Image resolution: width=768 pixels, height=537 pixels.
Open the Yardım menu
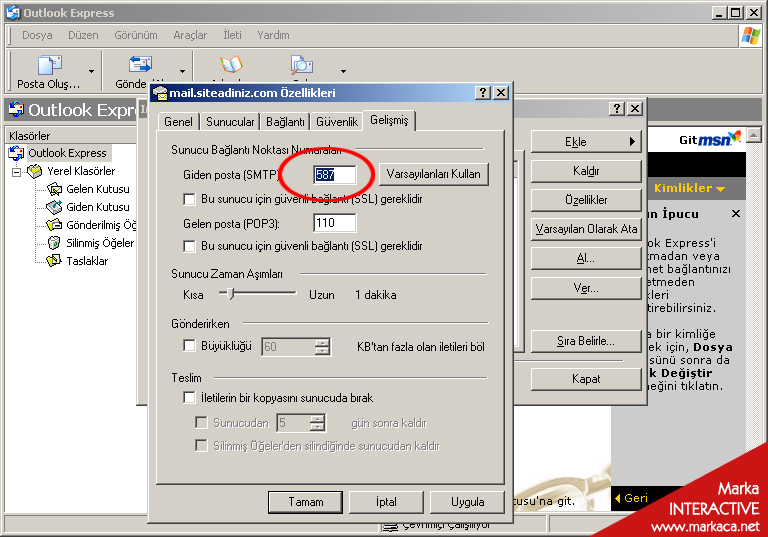click(x=273, y=35)
